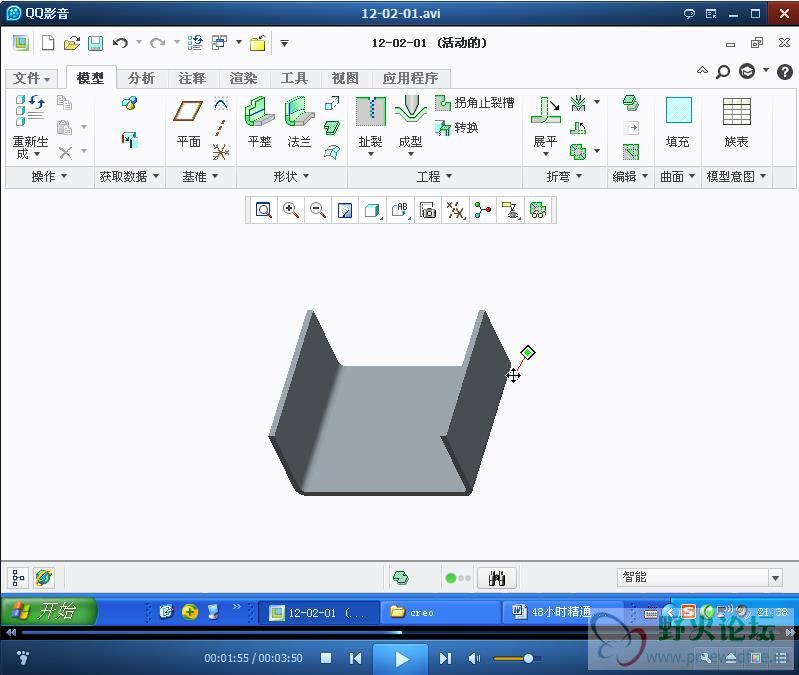Viewport: 799px width, 675px height.
Task: Open the Family Table (族表) tool
Action: [736, 123]
